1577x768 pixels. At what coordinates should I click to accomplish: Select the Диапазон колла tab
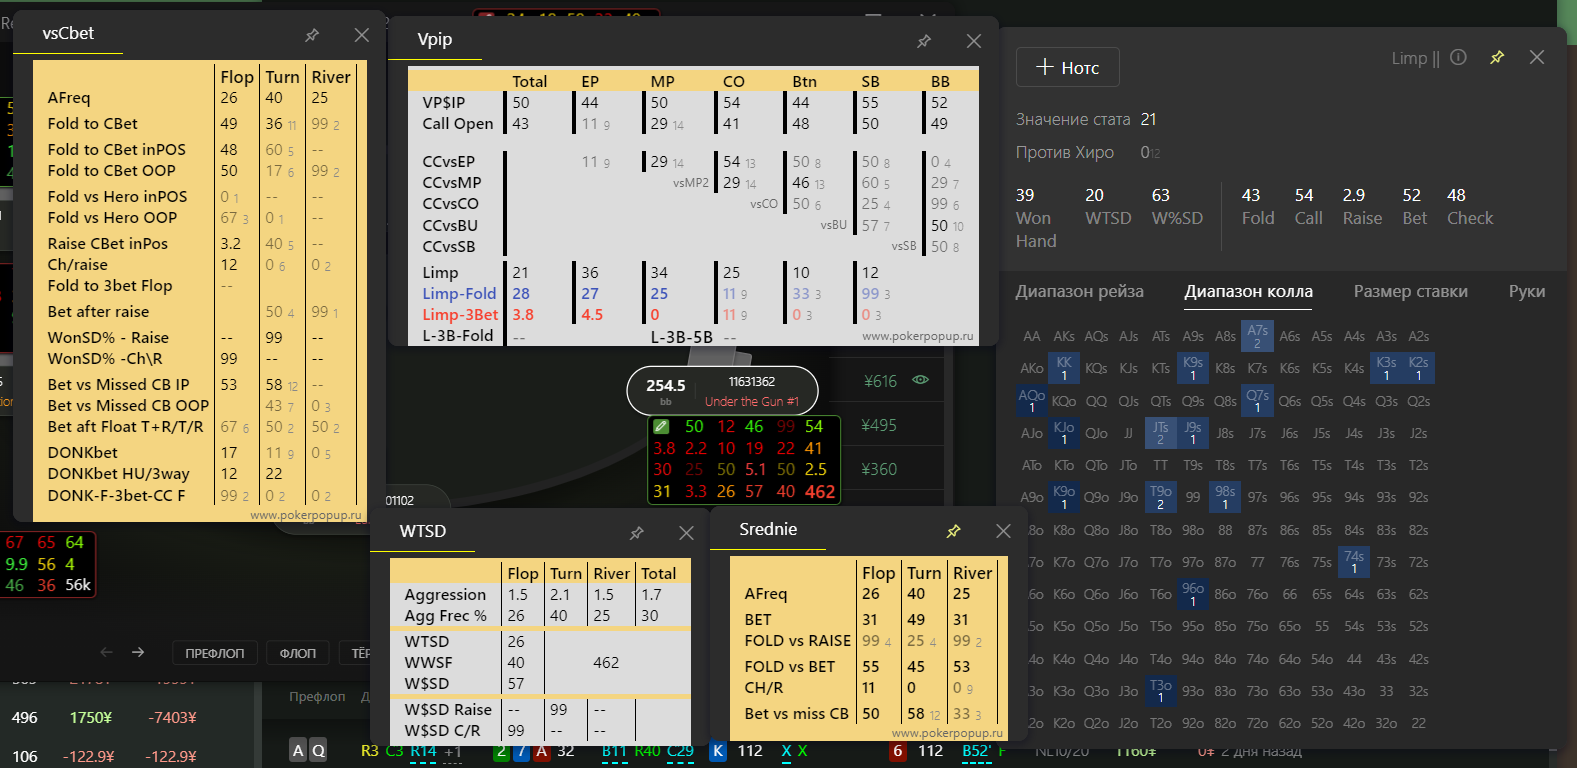tap(1248, 291)
